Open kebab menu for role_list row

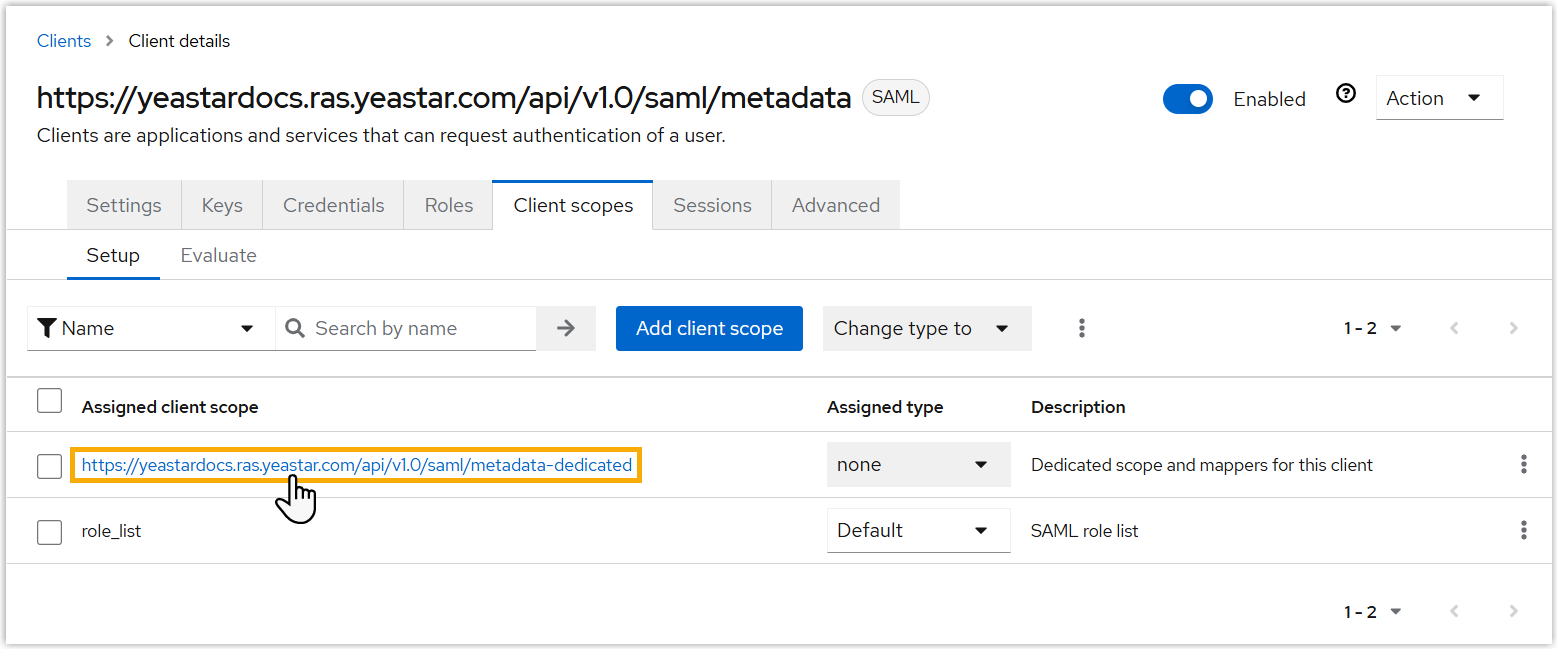pos(1523,530)
